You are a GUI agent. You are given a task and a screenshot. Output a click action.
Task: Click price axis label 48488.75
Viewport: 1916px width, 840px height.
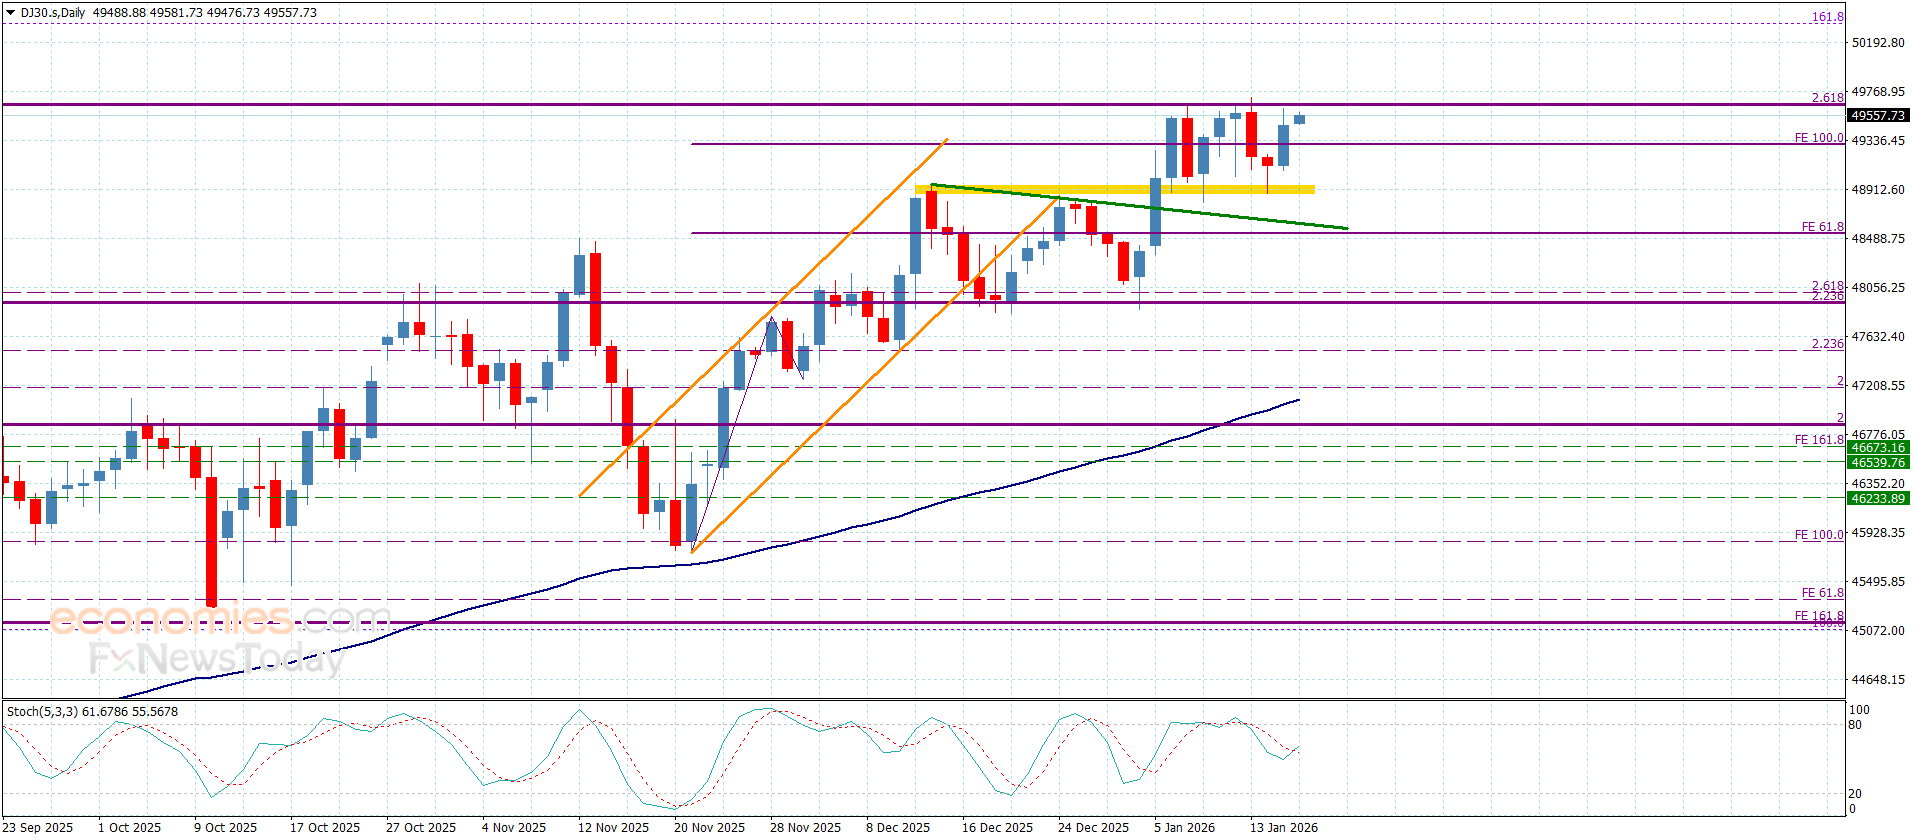(x=1878, y=239)
